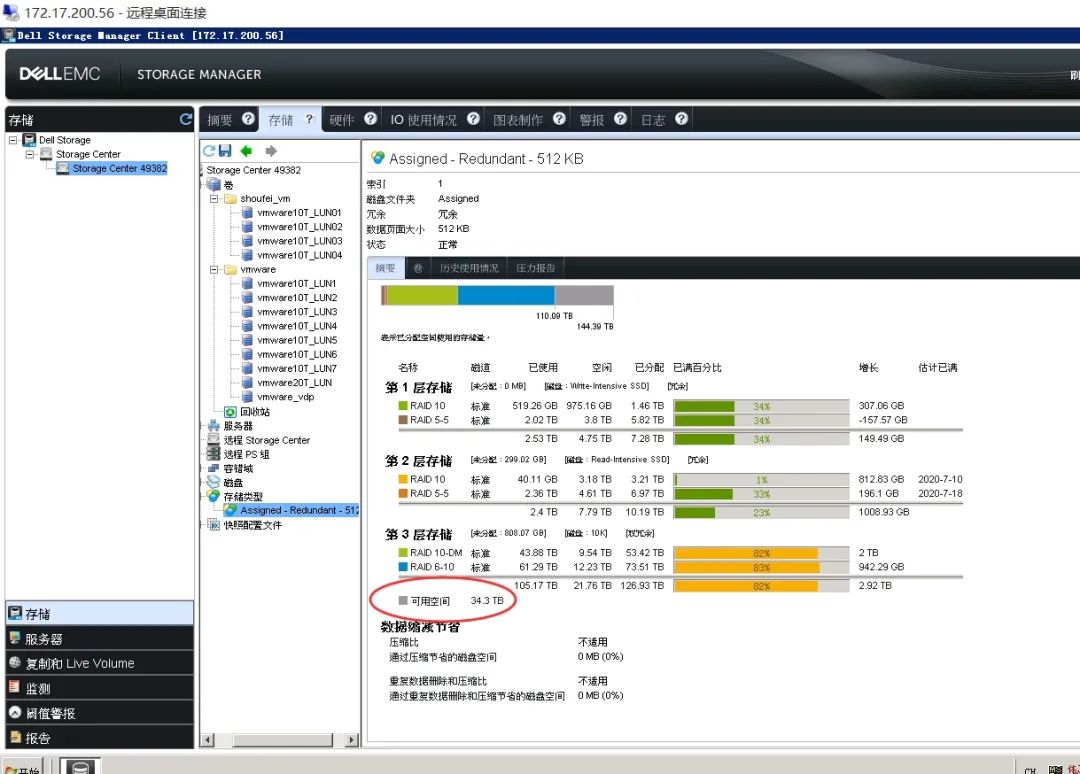
Task: Switch to the 日志 tab
Action: click(653, 120)
